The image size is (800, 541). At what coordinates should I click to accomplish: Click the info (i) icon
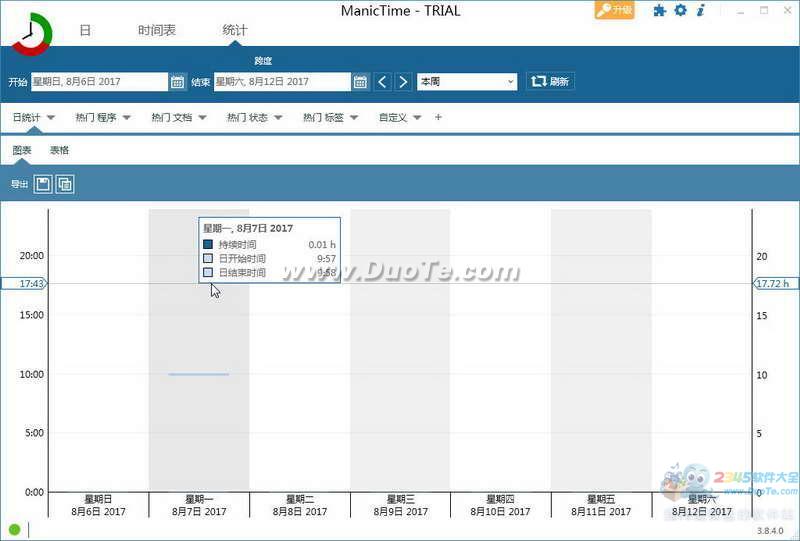(701, 11)
